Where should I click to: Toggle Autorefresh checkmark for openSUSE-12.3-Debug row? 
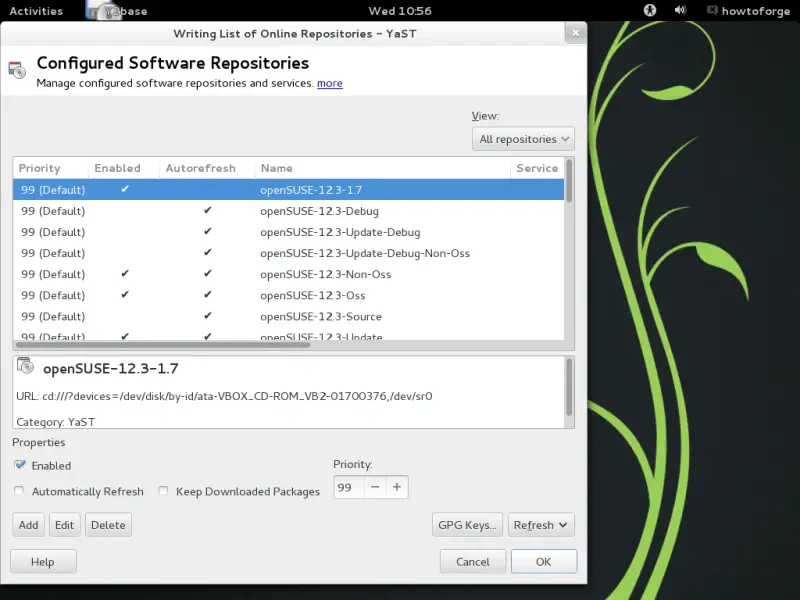(208, 210)
